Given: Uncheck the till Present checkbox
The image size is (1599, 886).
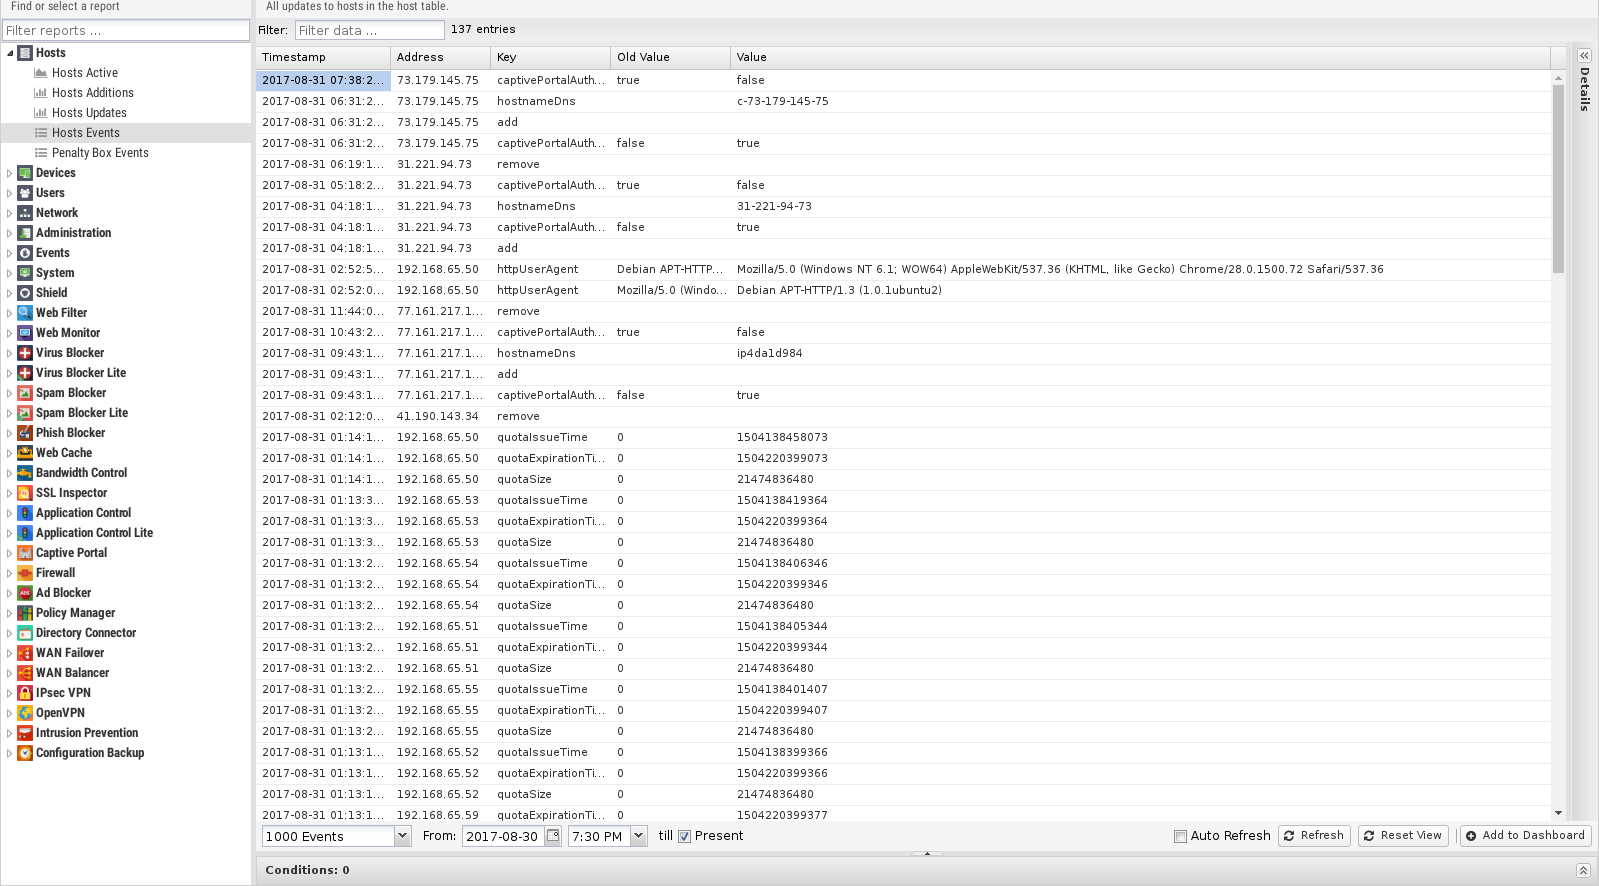Looking at the screenshot, I should tap(685, 836).
